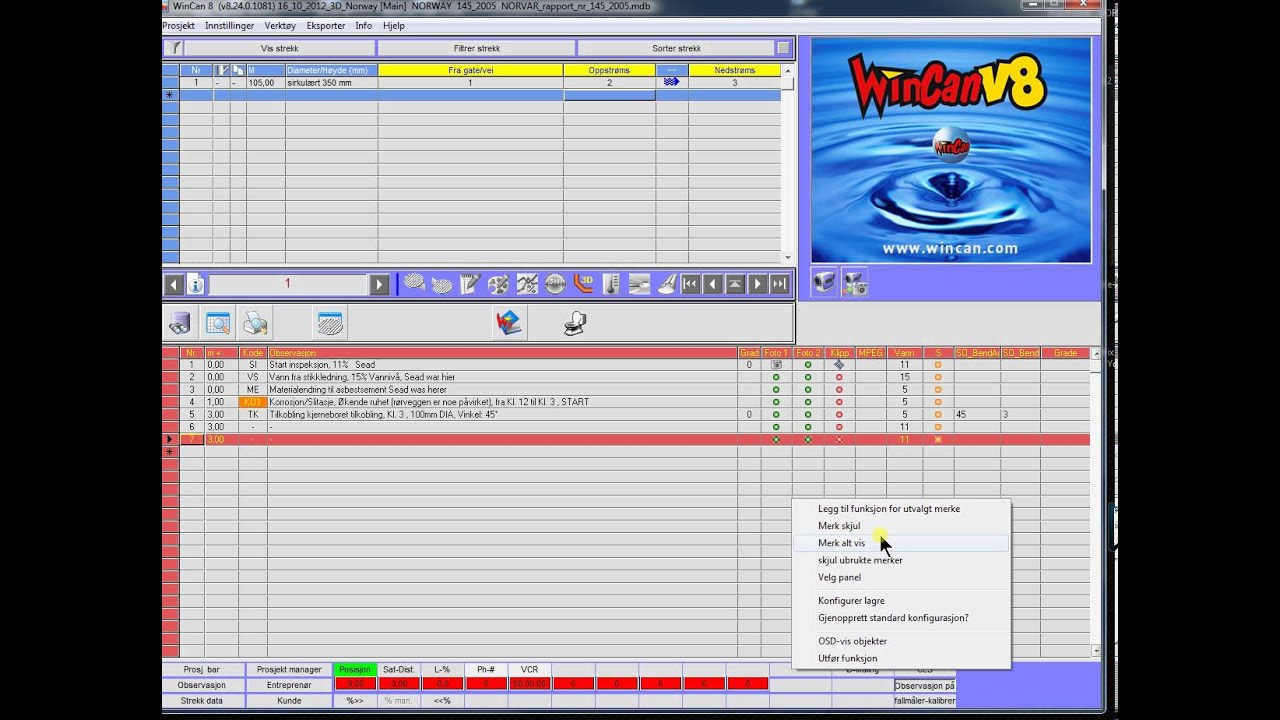
Task: Open the percent graph icon
Action: point(526,285)
